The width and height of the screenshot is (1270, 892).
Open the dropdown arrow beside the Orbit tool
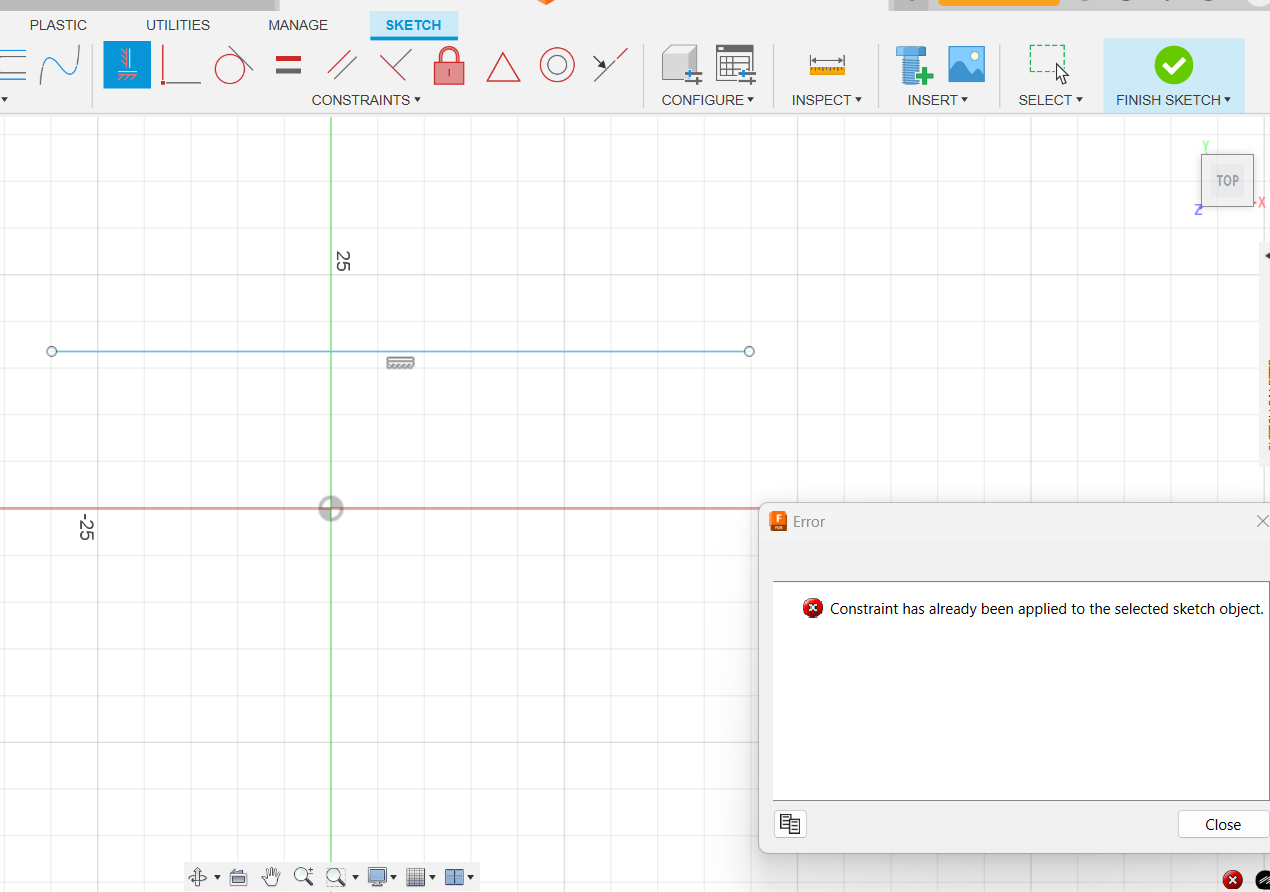point(216,878)
